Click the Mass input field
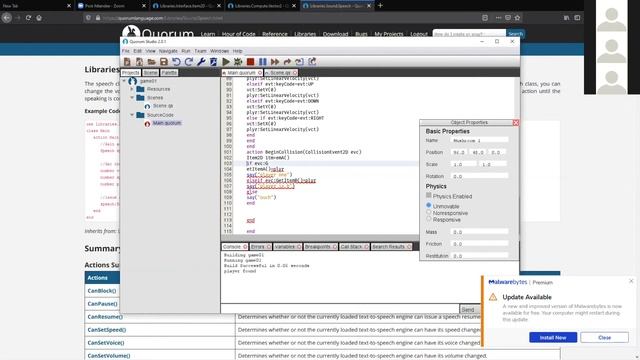The width and height of the screenshot is (640, 360). pos(480,231)
